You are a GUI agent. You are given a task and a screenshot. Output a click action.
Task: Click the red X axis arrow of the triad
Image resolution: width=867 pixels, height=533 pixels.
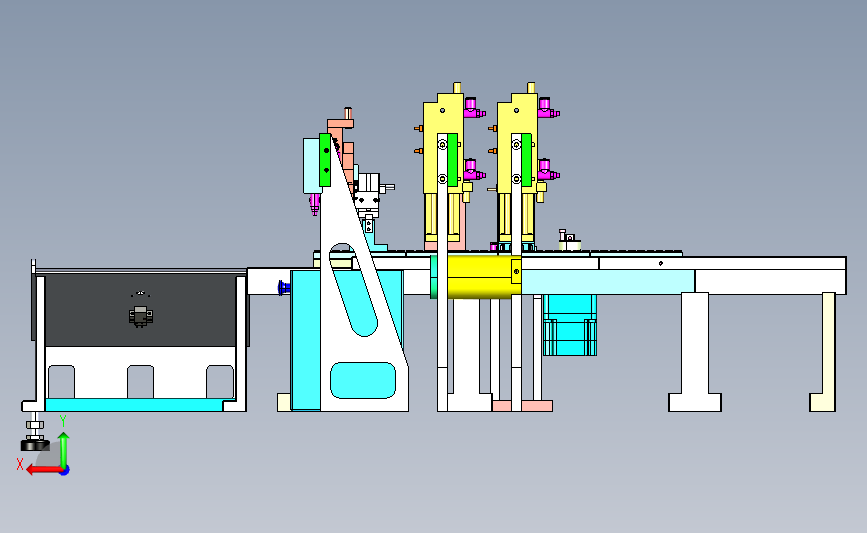coord(43,470)
